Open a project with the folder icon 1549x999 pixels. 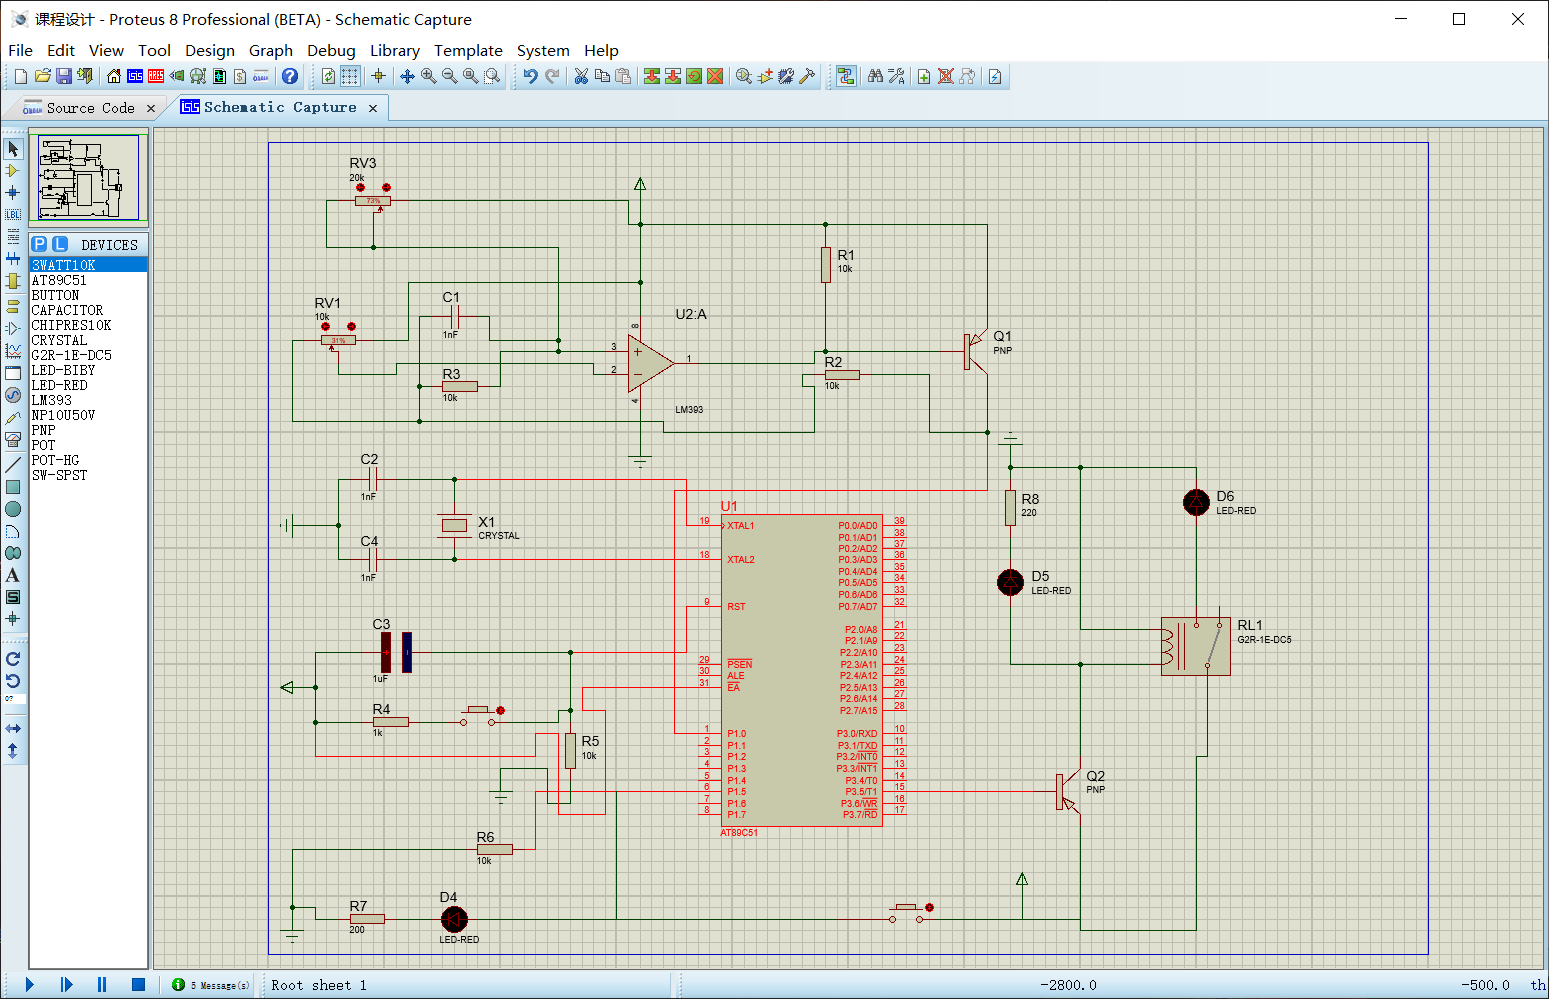(x=42, y=76)
